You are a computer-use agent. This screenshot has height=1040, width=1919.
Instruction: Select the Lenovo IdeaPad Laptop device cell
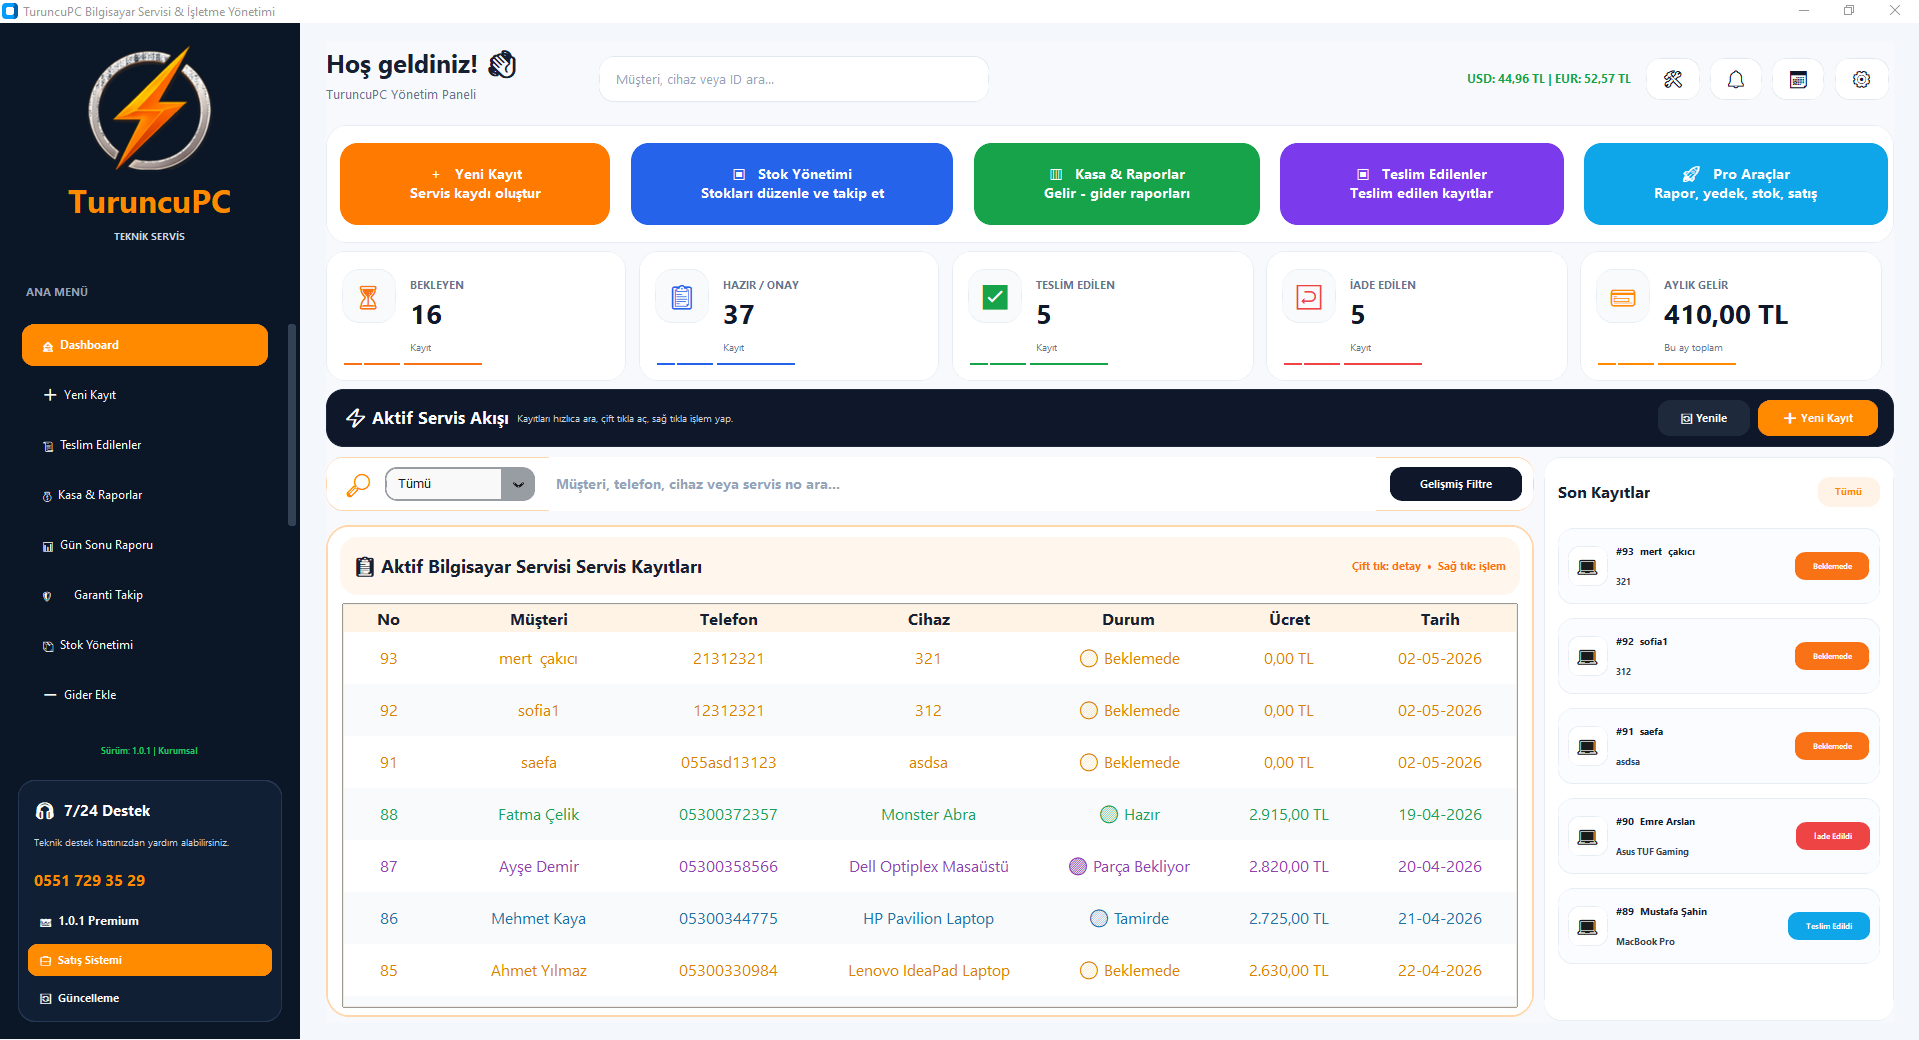pos(929,971)
